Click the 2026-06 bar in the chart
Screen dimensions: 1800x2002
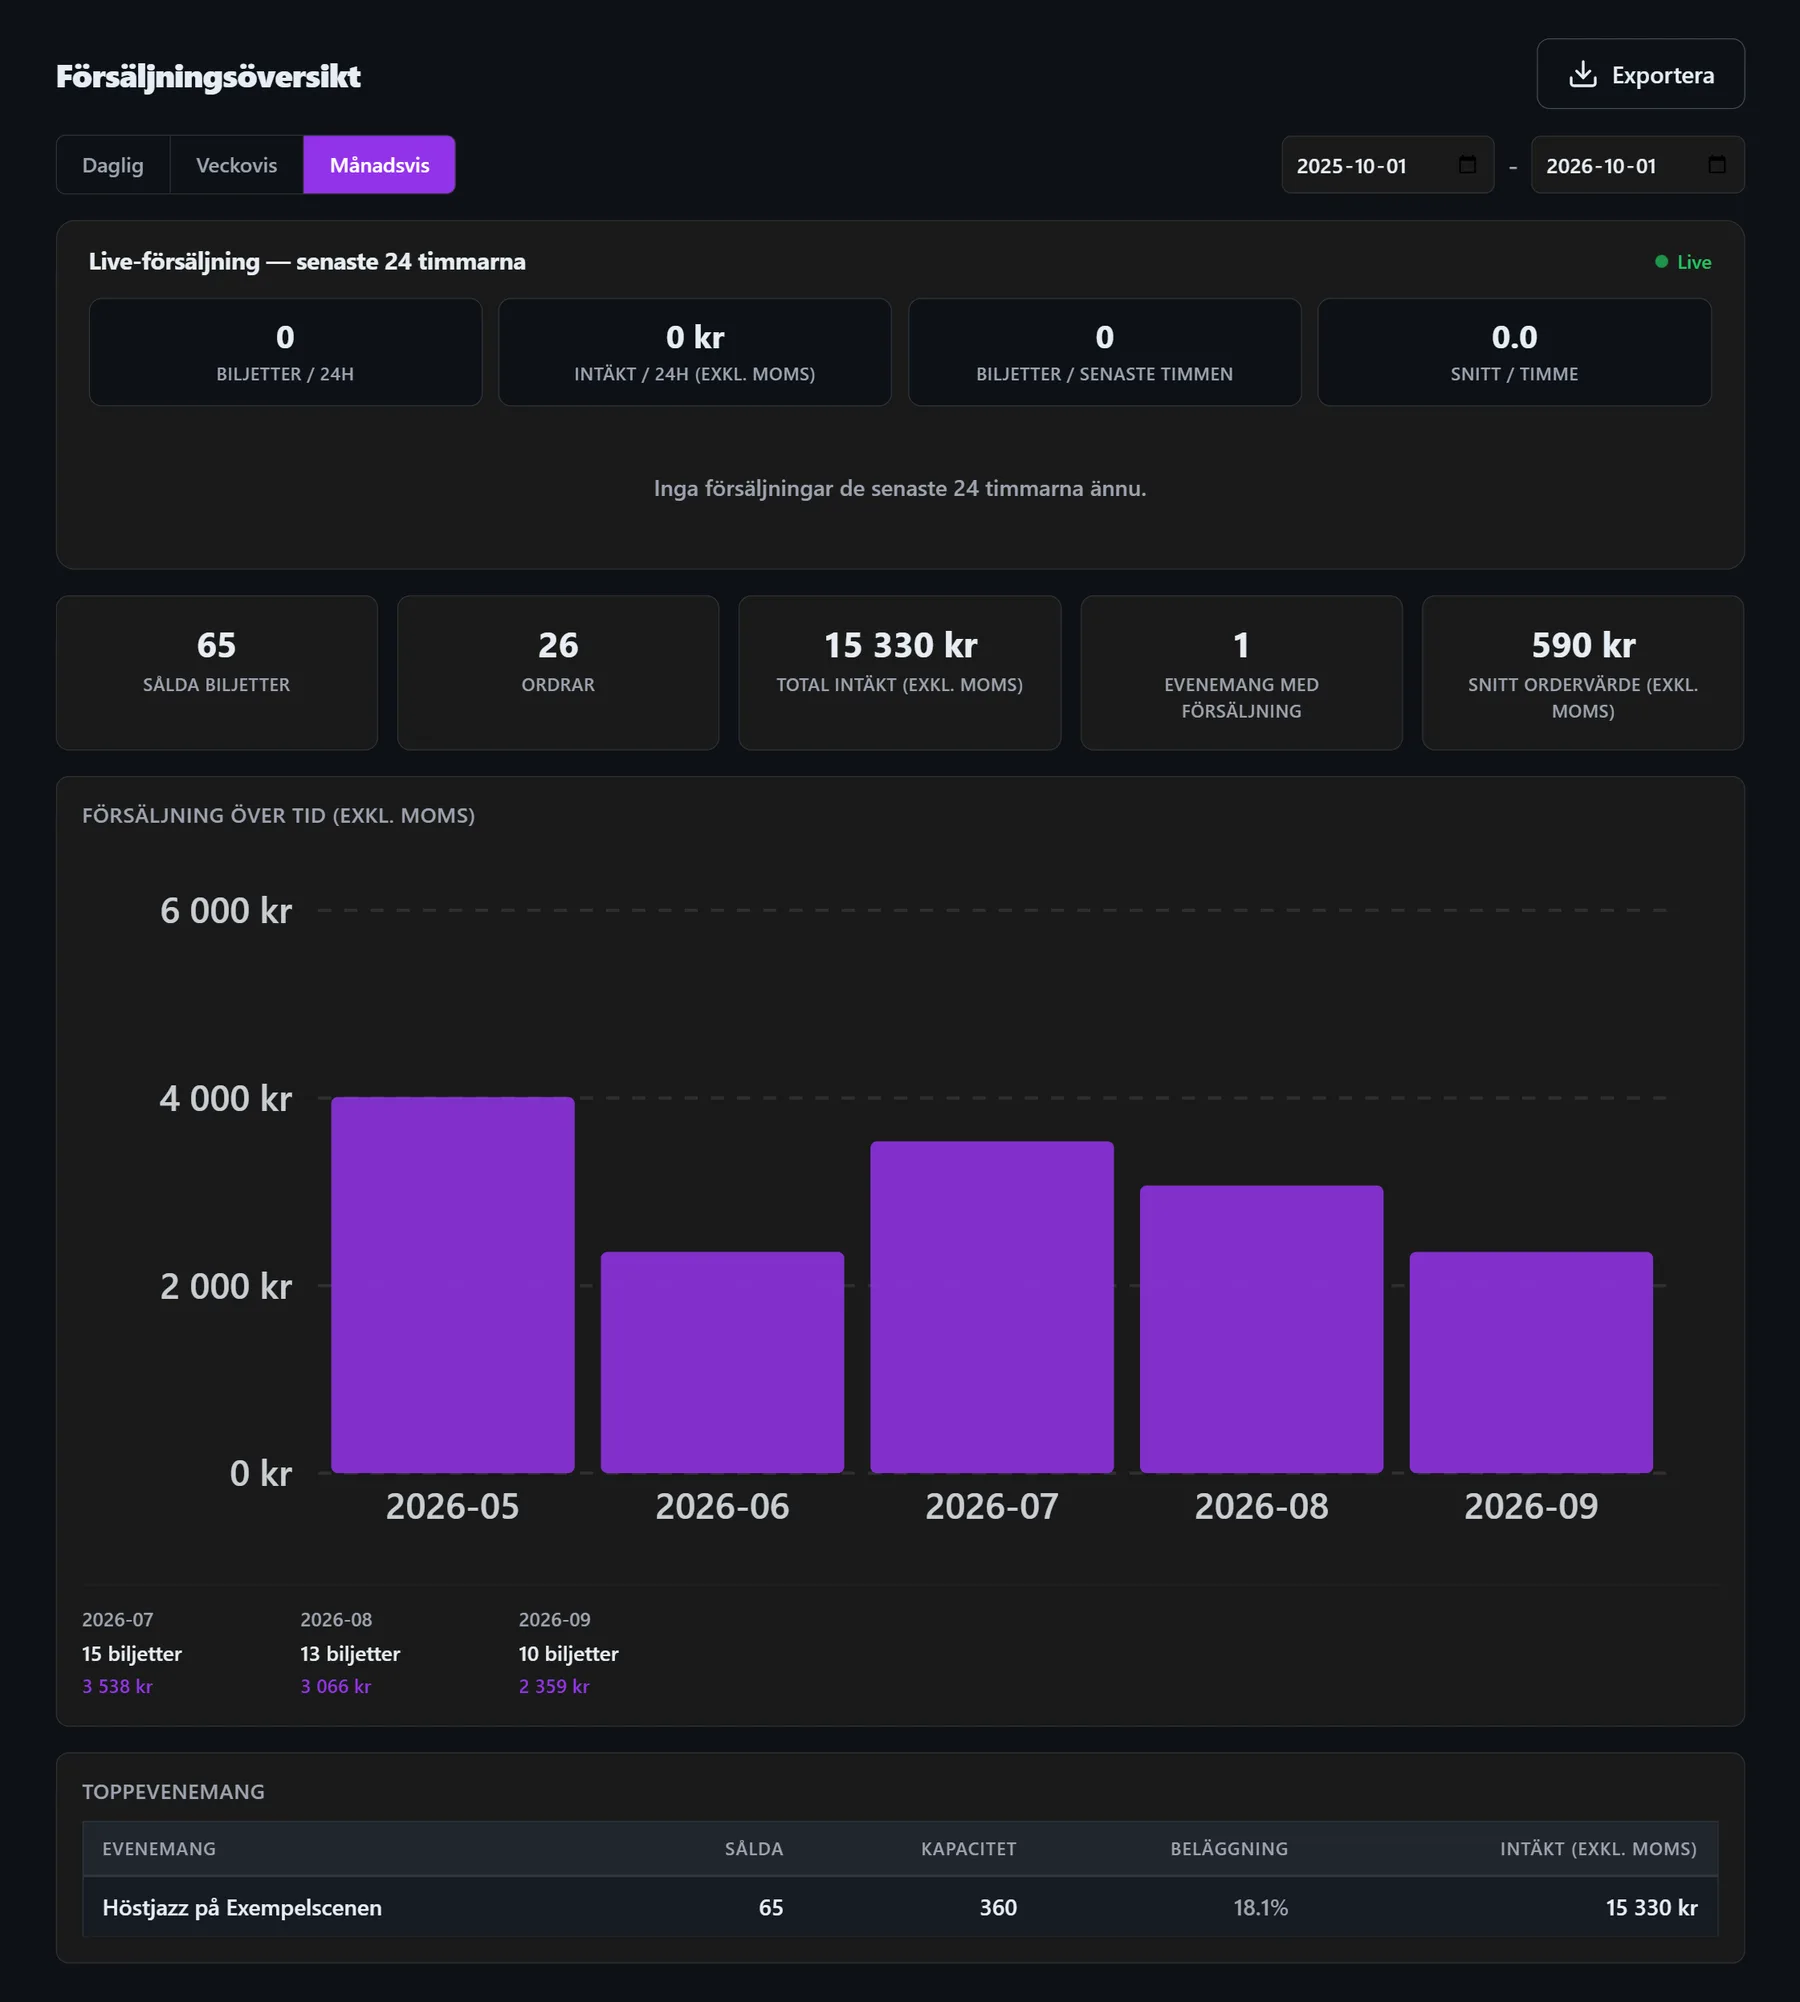click(722, 1362)
